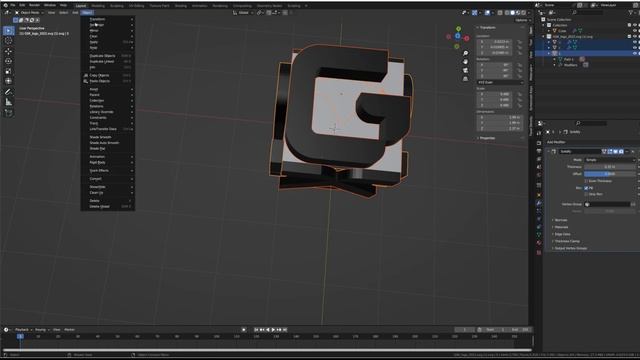Toggle Solidify modifier edit mode display
640x360 pixels.
coord(610,151)
